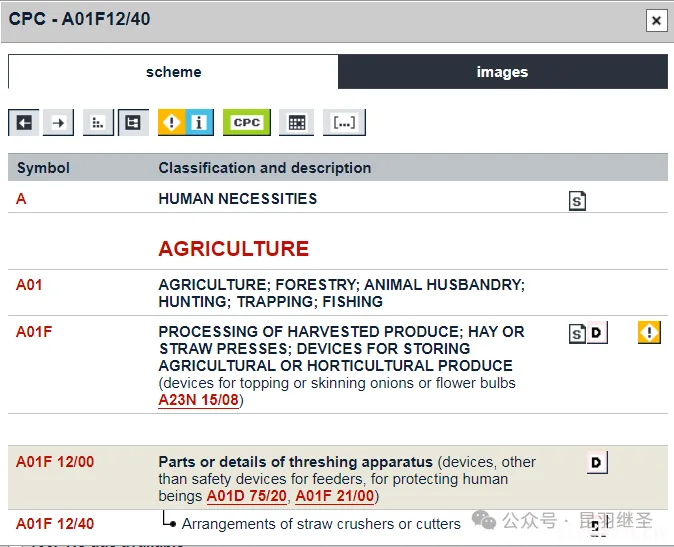Open the A23N 15/08 reference link
674x547 pixels.
pos(198,400)
